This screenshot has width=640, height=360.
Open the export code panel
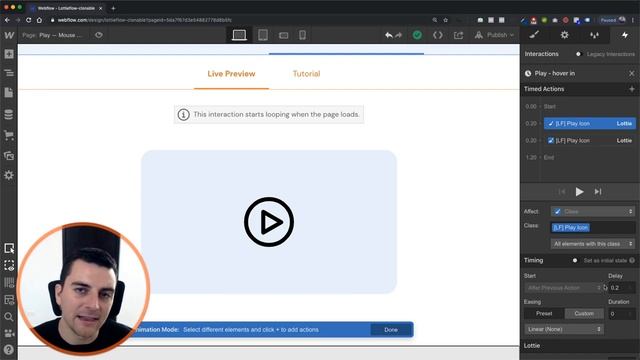click(438, 35)
